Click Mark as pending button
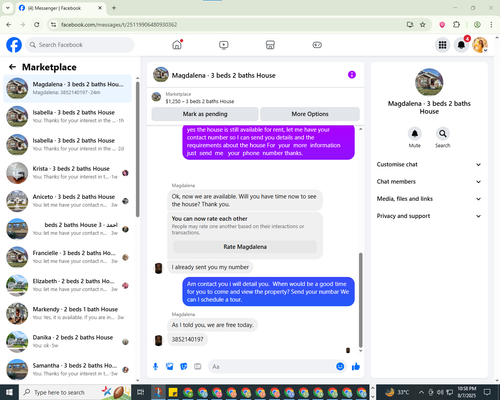Screen dimensions: 500x400 click(x=205, y=114)
